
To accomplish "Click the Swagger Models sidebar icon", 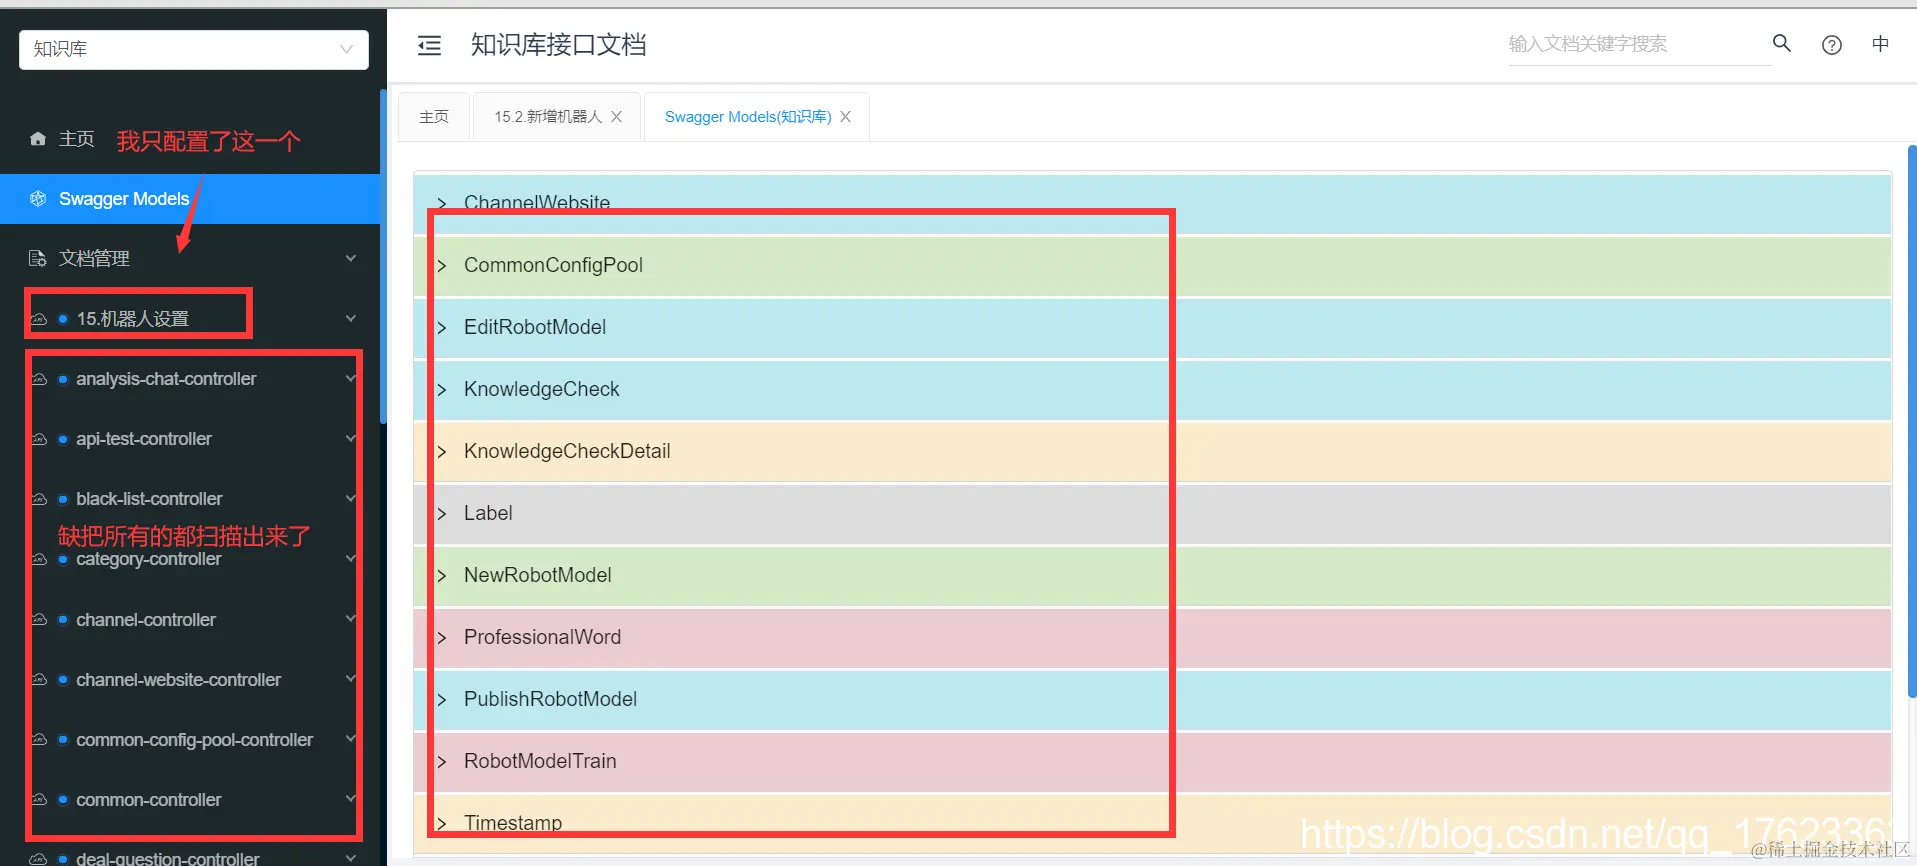I will tap(38, 199).
